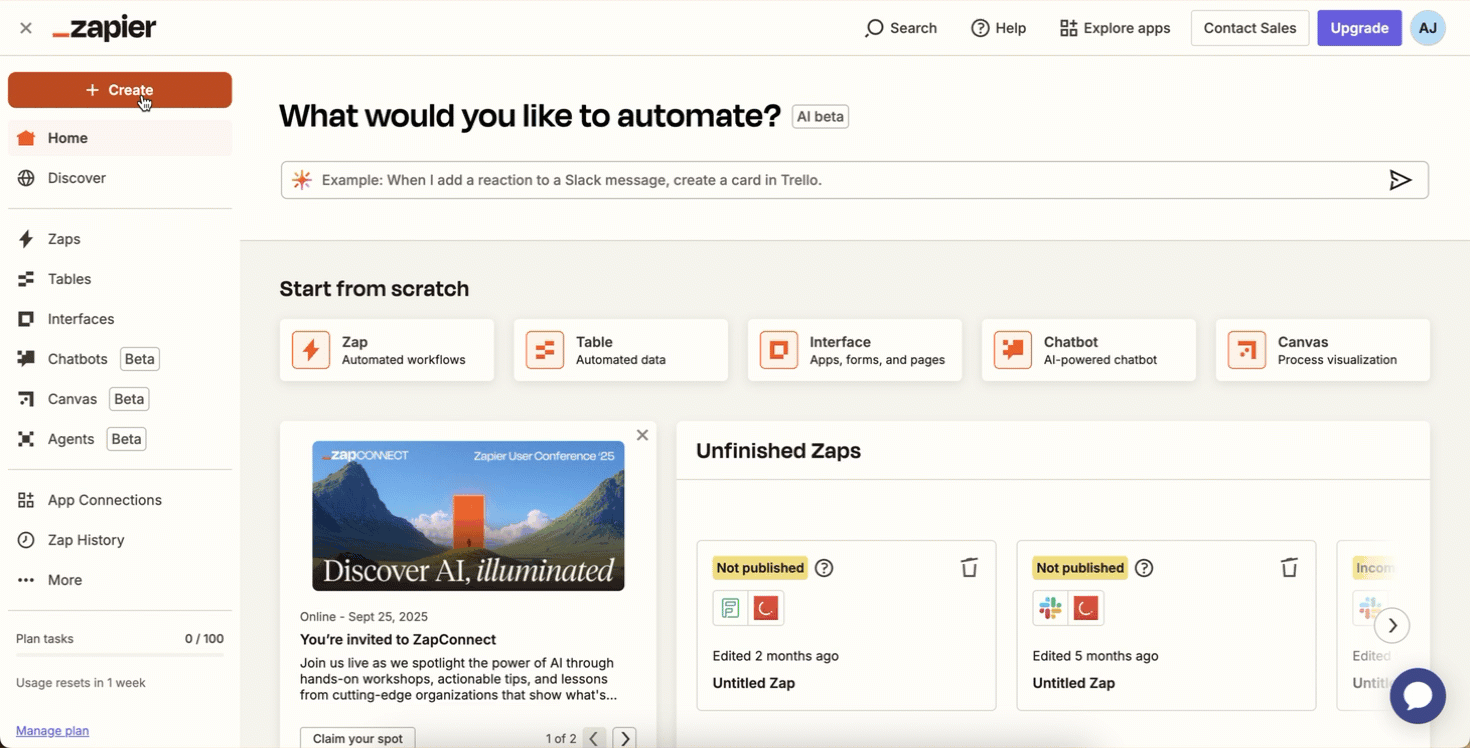Image resolution: width=1470 pixels, height=748 pixels.
Task: Dismiss the ZapConnect promo card
Action: pos(642,435)
